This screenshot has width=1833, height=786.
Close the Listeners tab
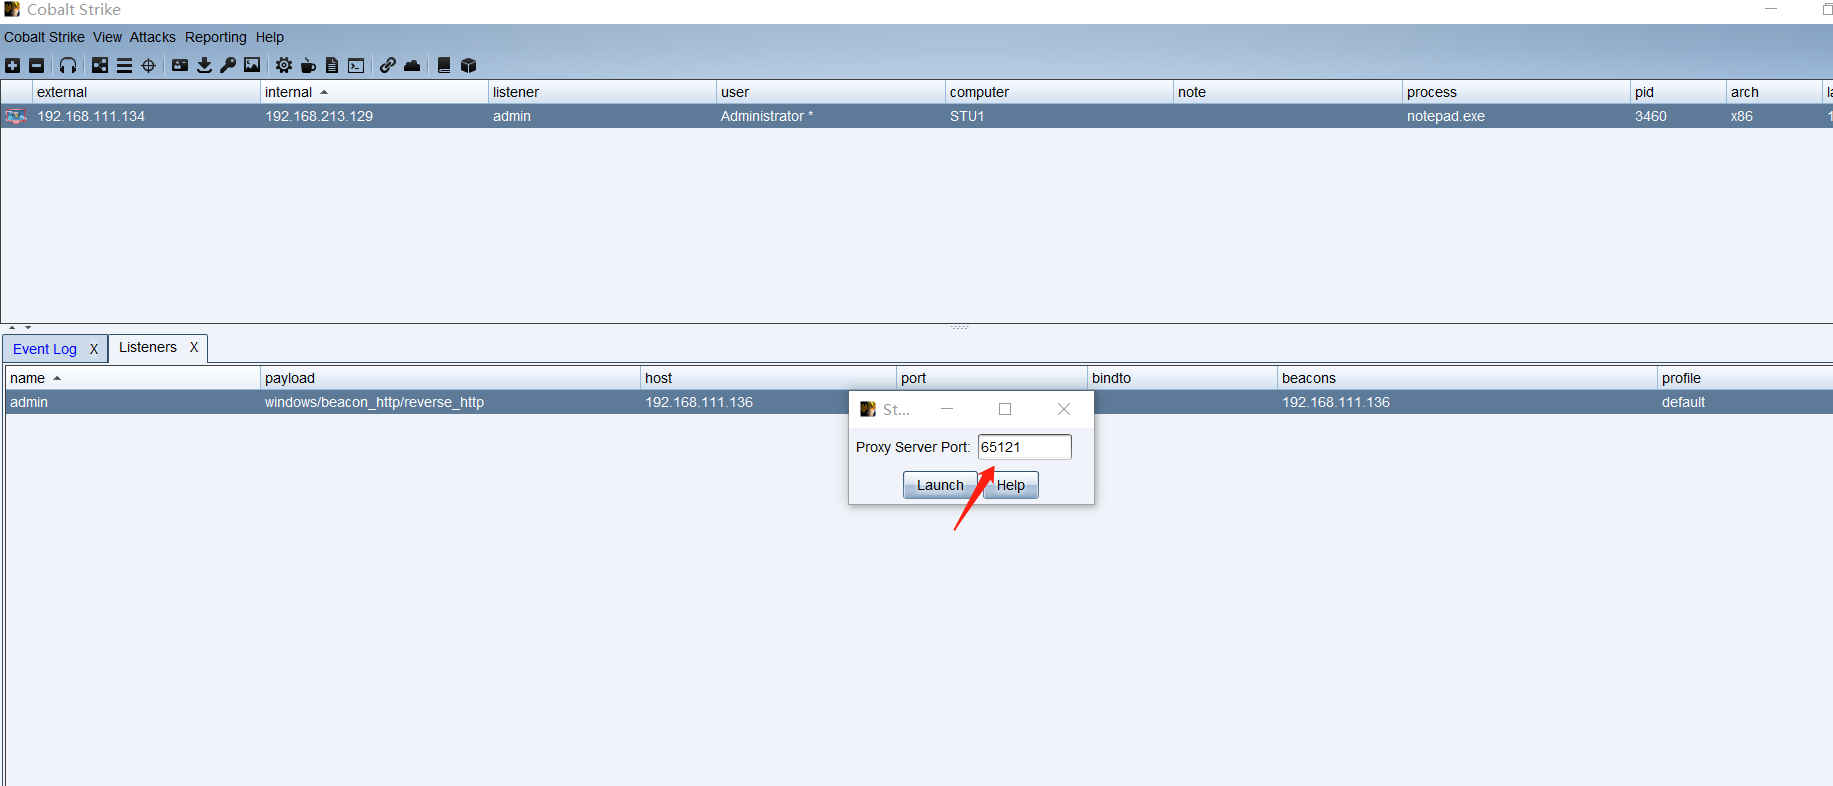coord(194,347)
